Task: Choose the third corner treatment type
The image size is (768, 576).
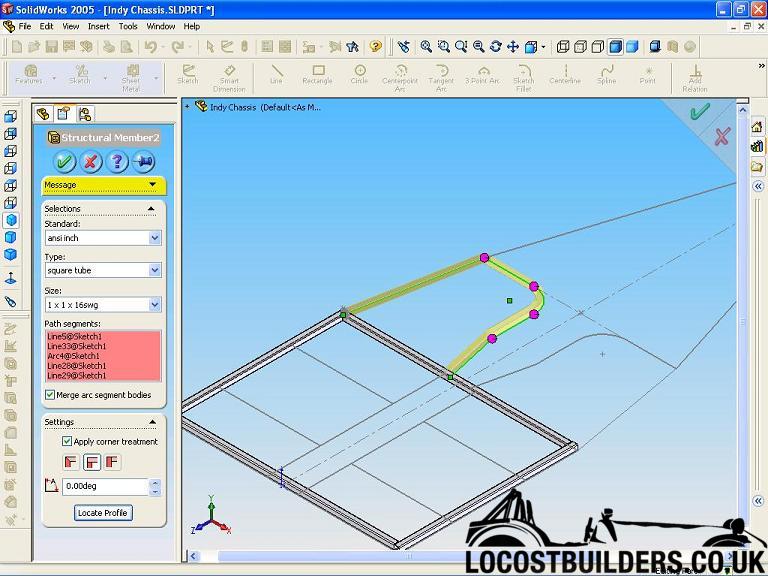Action: click(x=112, y=462)
